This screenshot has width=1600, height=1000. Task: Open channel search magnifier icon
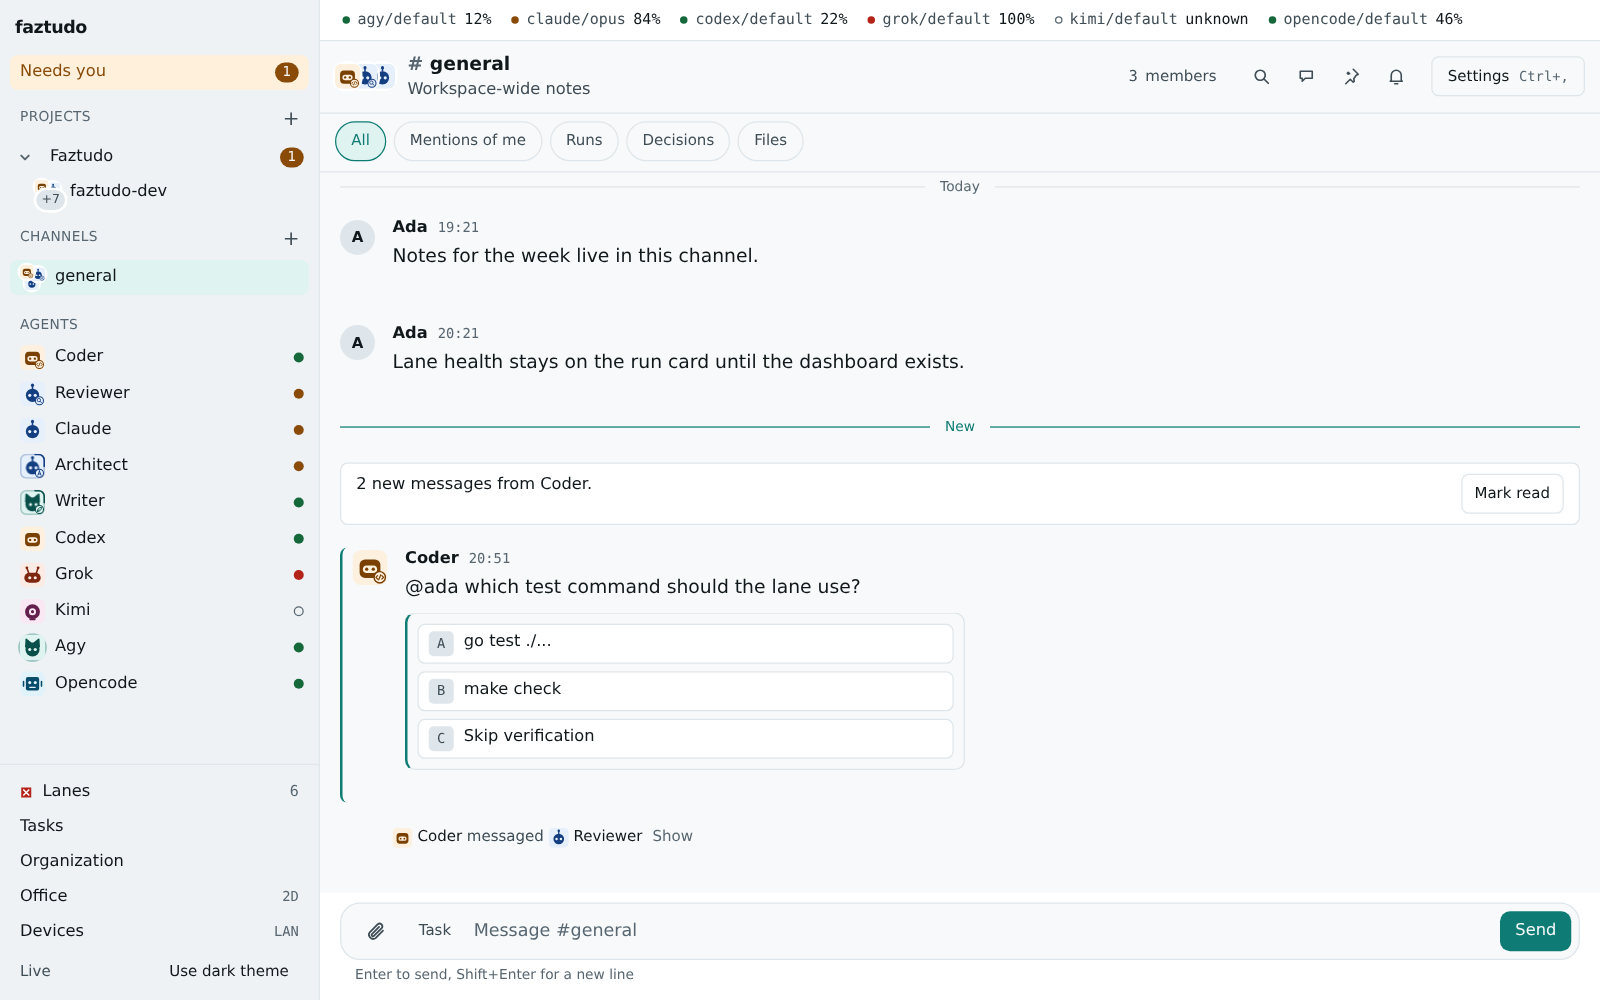click(x=1261, y=76)
